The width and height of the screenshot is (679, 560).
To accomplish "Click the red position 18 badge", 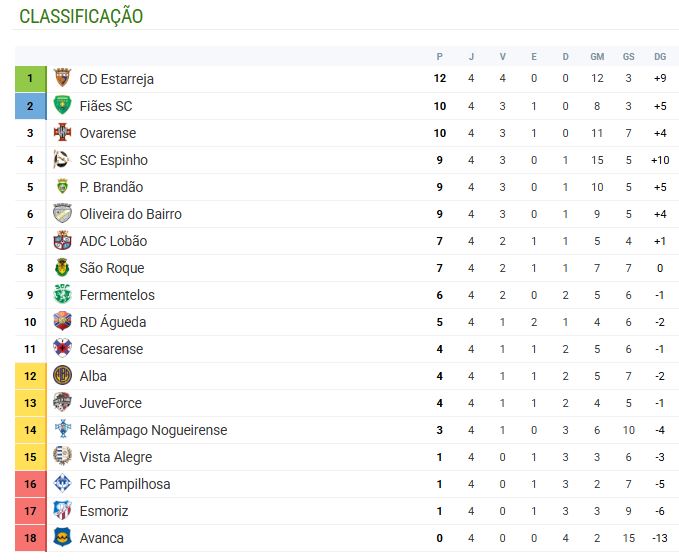I will tap(30, 538).
